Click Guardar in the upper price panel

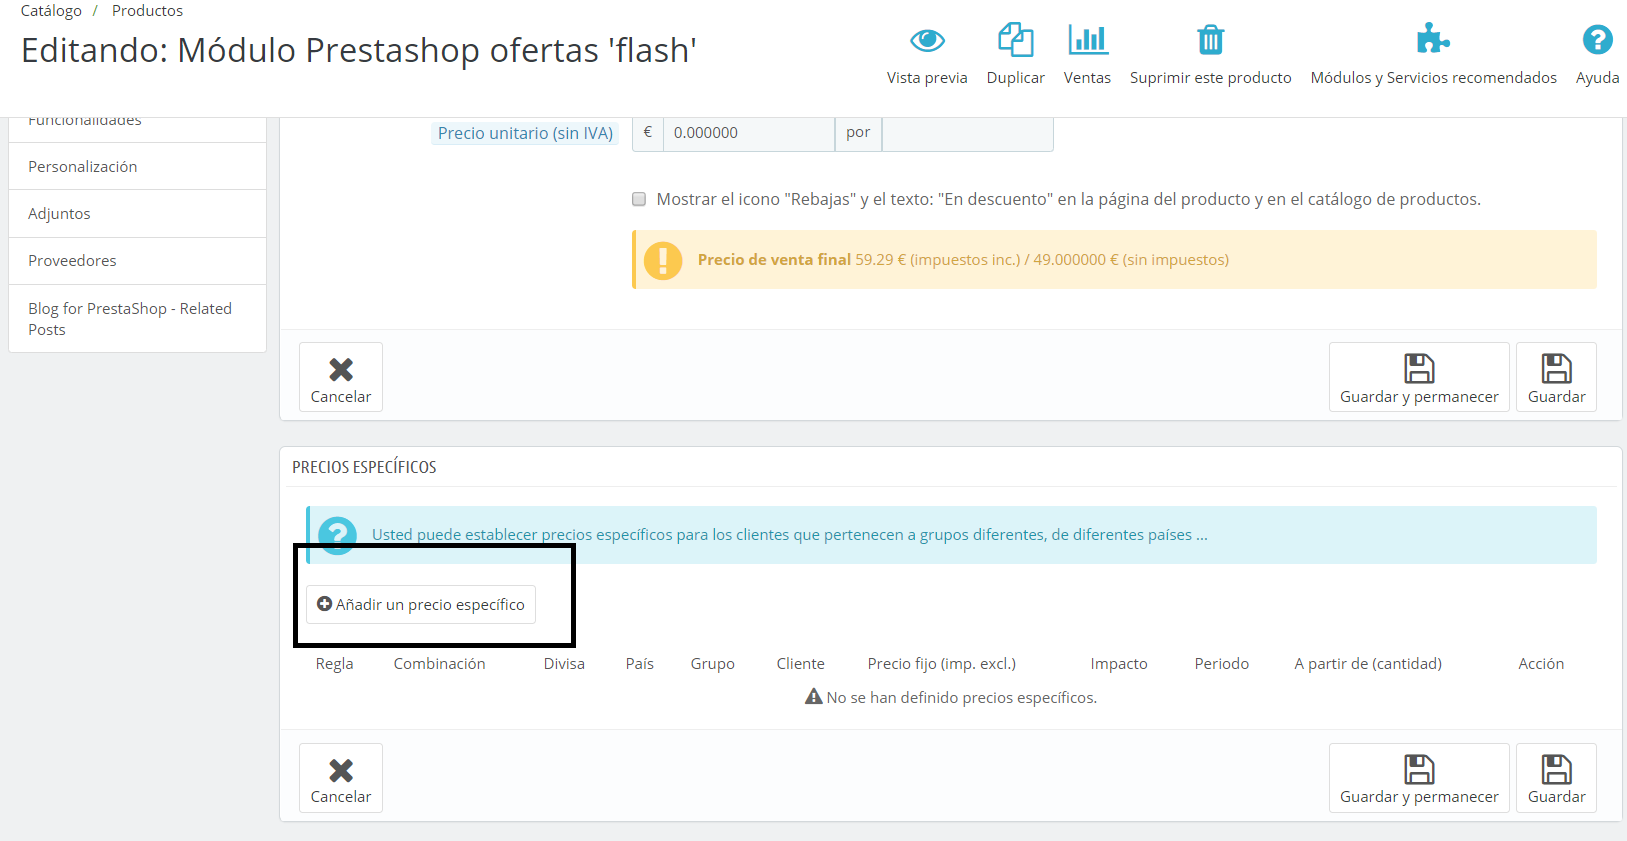(1556, 377)
